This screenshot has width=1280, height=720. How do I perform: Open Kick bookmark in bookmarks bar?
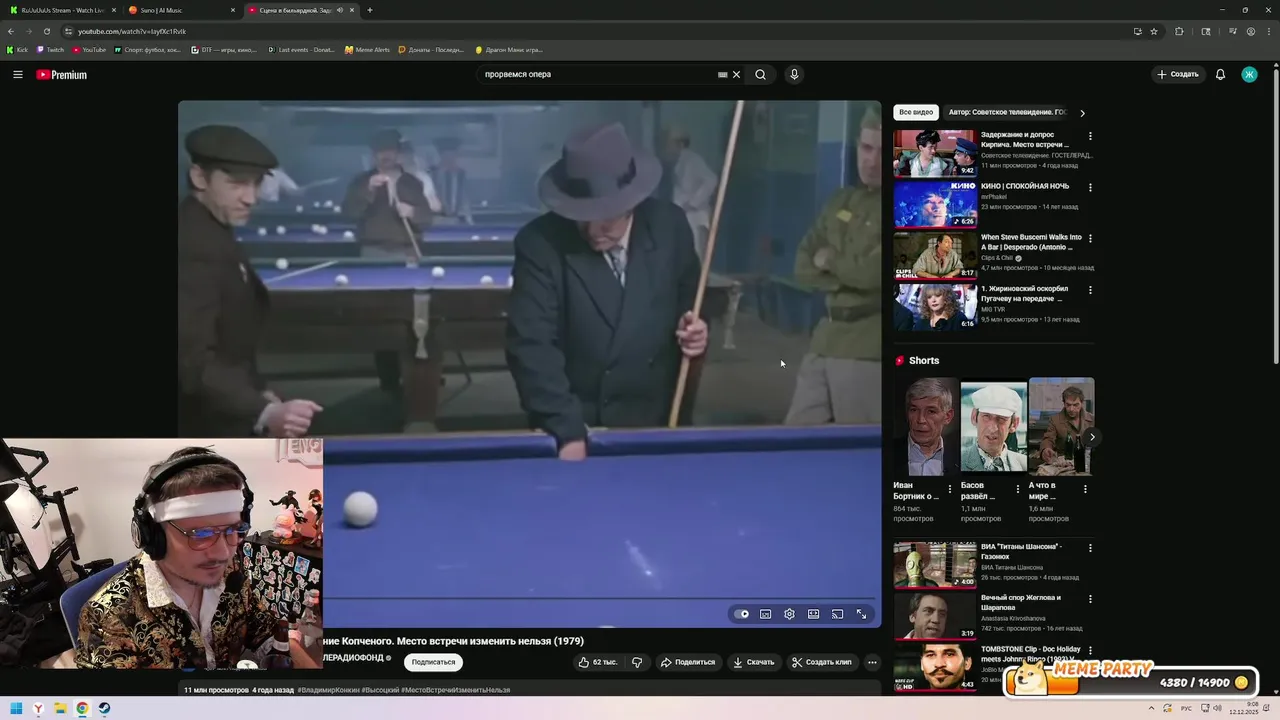[x=17, y=49]
